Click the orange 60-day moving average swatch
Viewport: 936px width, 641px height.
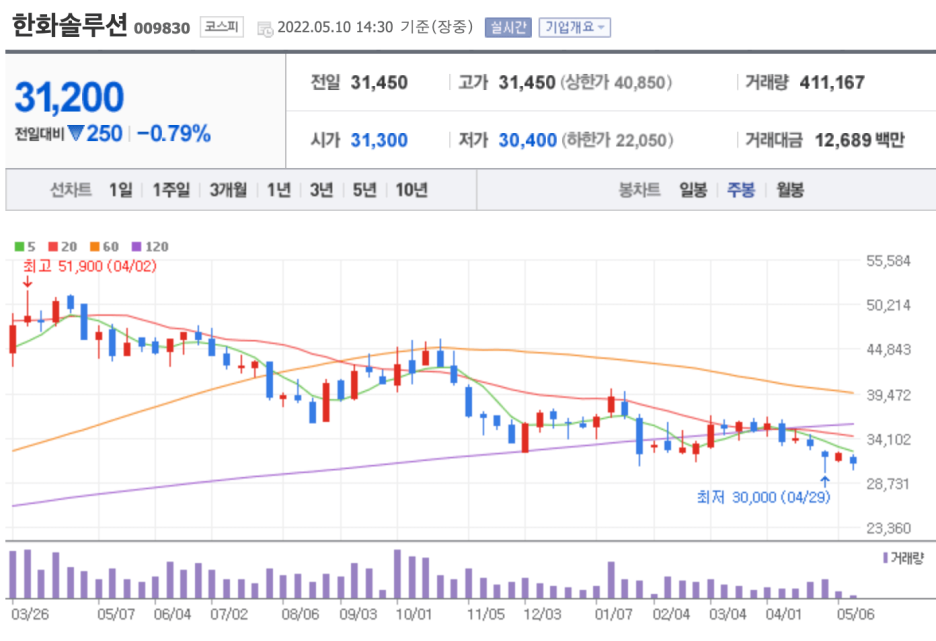tap(95, 246)
